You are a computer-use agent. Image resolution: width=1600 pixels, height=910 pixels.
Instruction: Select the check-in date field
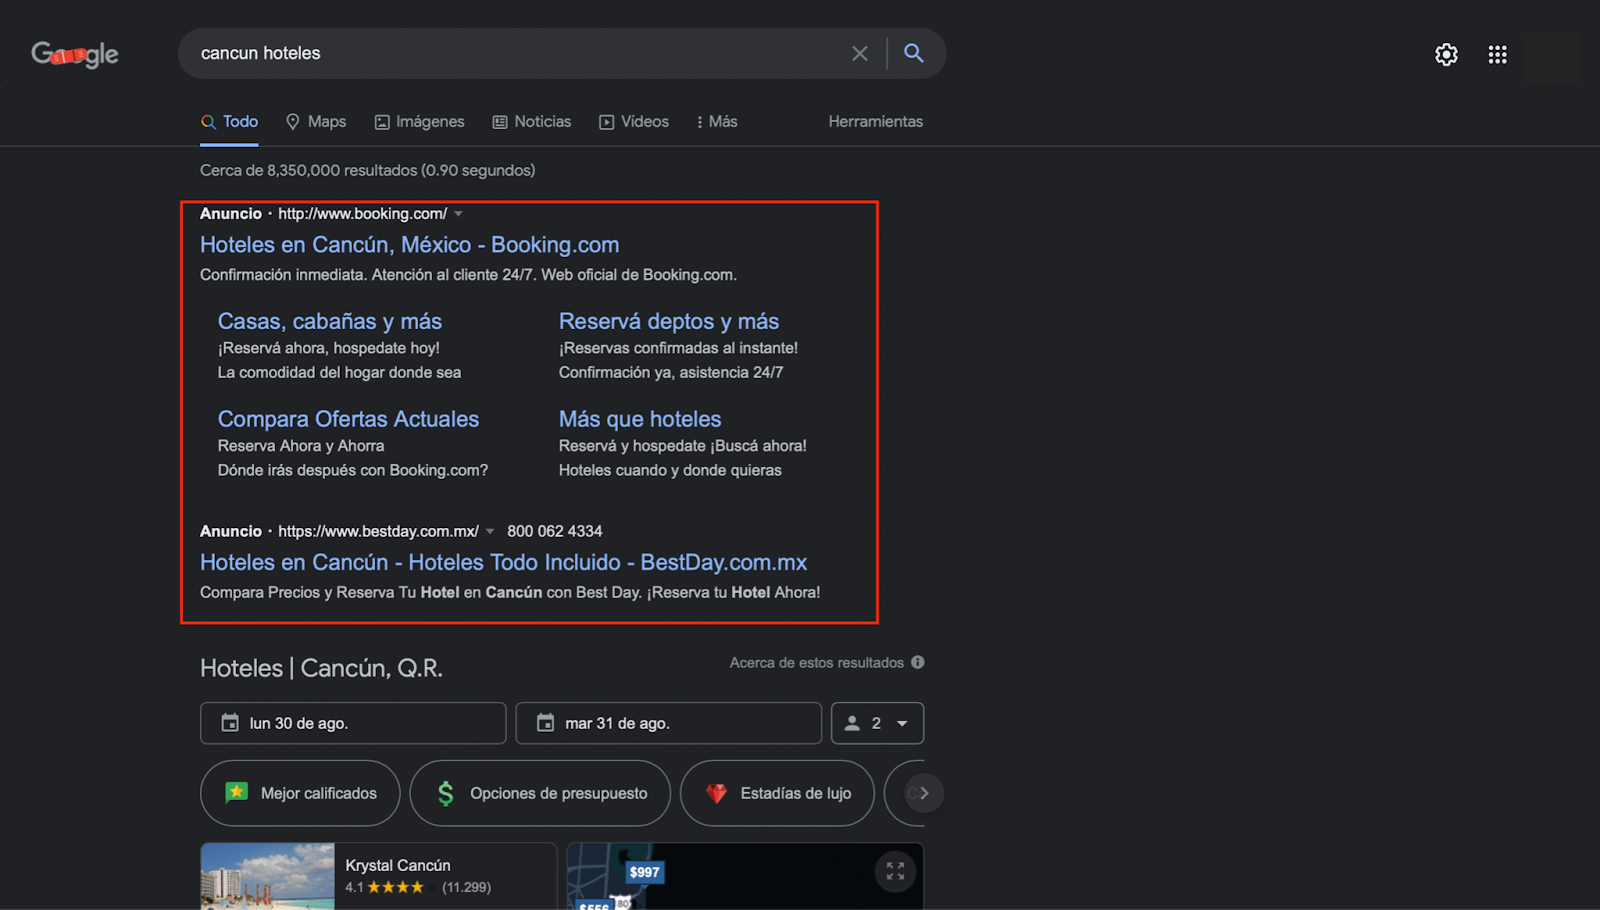(353, 723)
